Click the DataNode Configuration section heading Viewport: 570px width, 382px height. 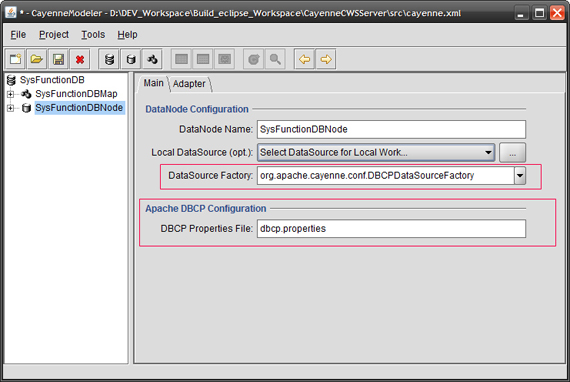pos(197,109)
